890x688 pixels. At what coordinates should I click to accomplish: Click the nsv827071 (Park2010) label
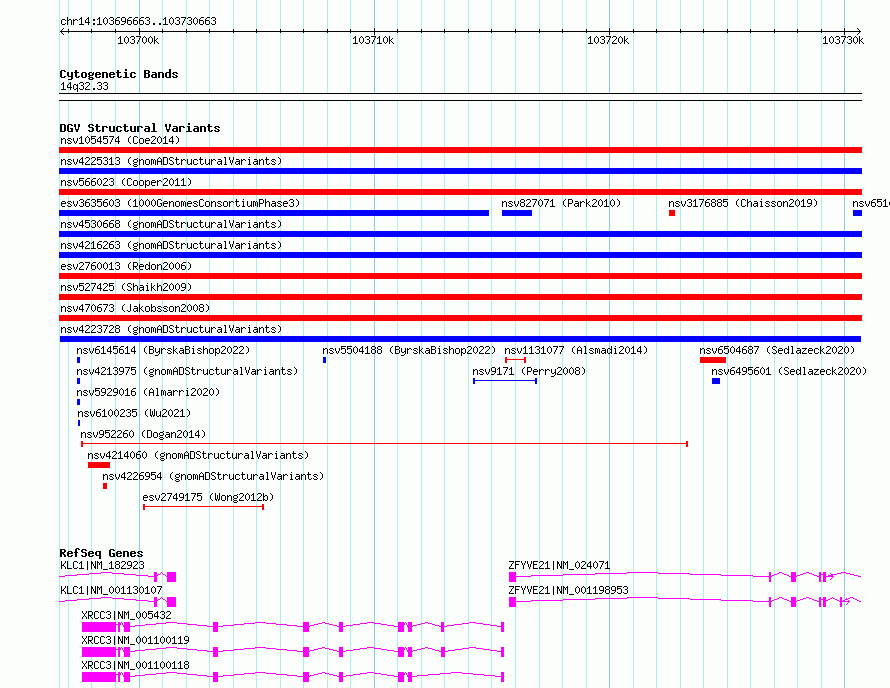pyautogui.click(x=561, y=203)
